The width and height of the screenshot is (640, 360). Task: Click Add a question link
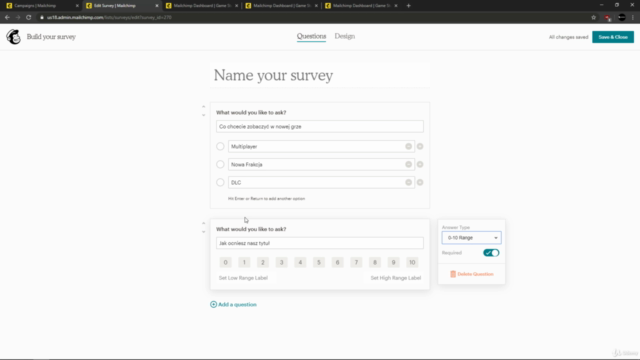click(233, 304)
